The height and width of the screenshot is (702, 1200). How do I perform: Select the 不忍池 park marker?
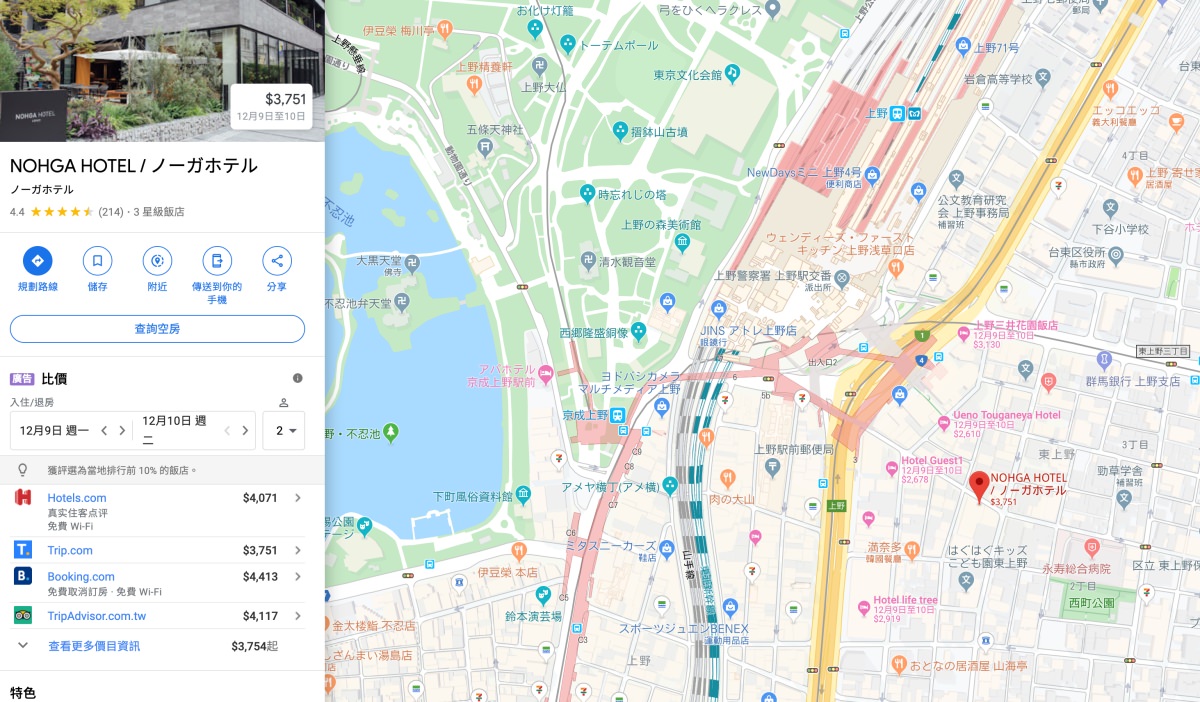click(x=391, y=433)
